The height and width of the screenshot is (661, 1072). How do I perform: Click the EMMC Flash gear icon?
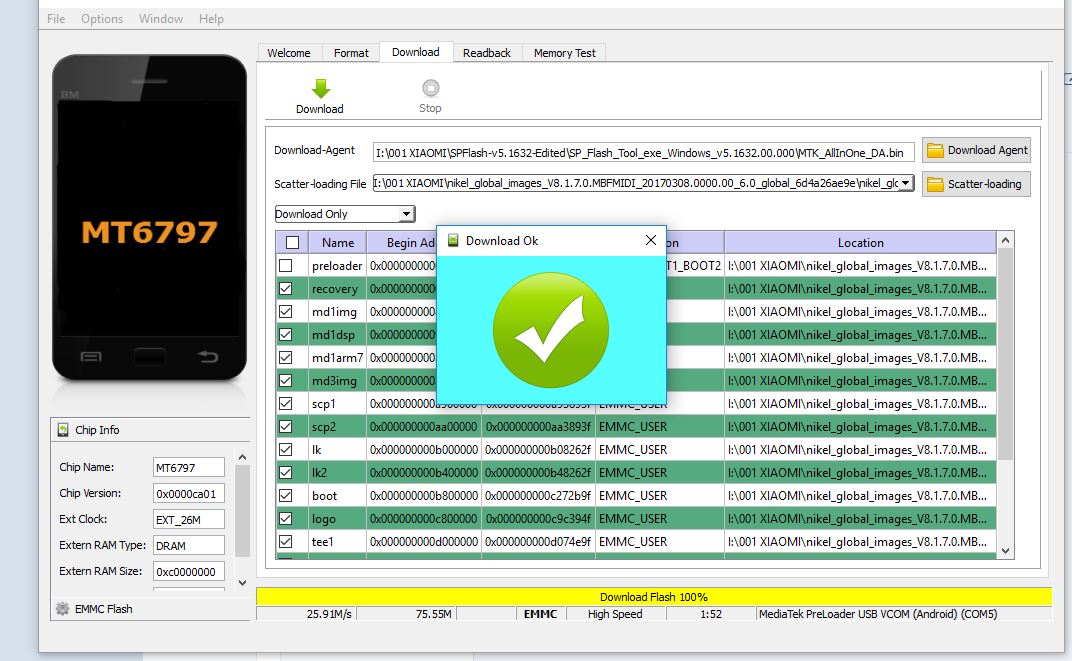click(x=63, y=609)
